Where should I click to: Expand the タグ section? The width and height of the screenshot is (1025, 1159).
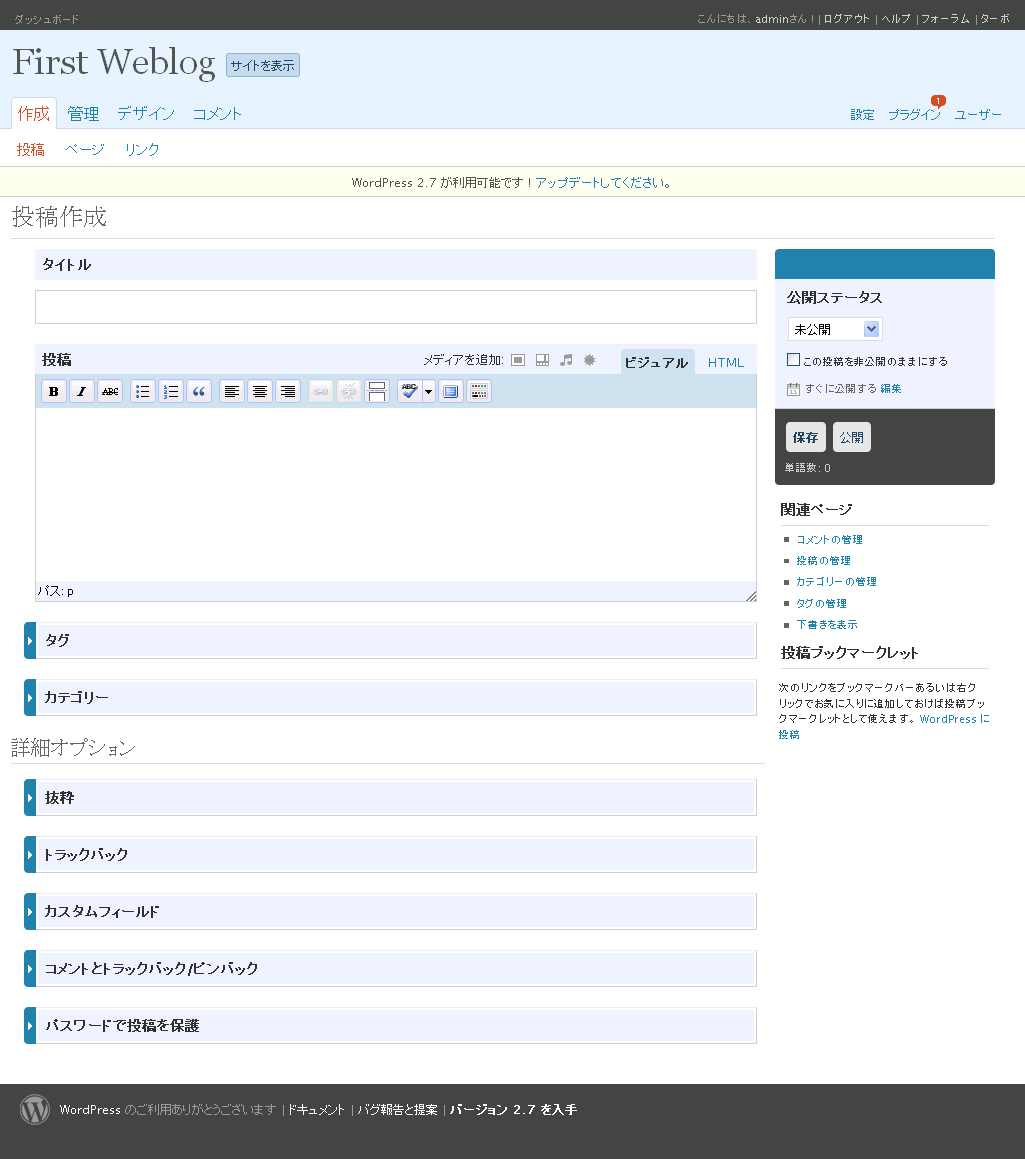coord(390,640)
